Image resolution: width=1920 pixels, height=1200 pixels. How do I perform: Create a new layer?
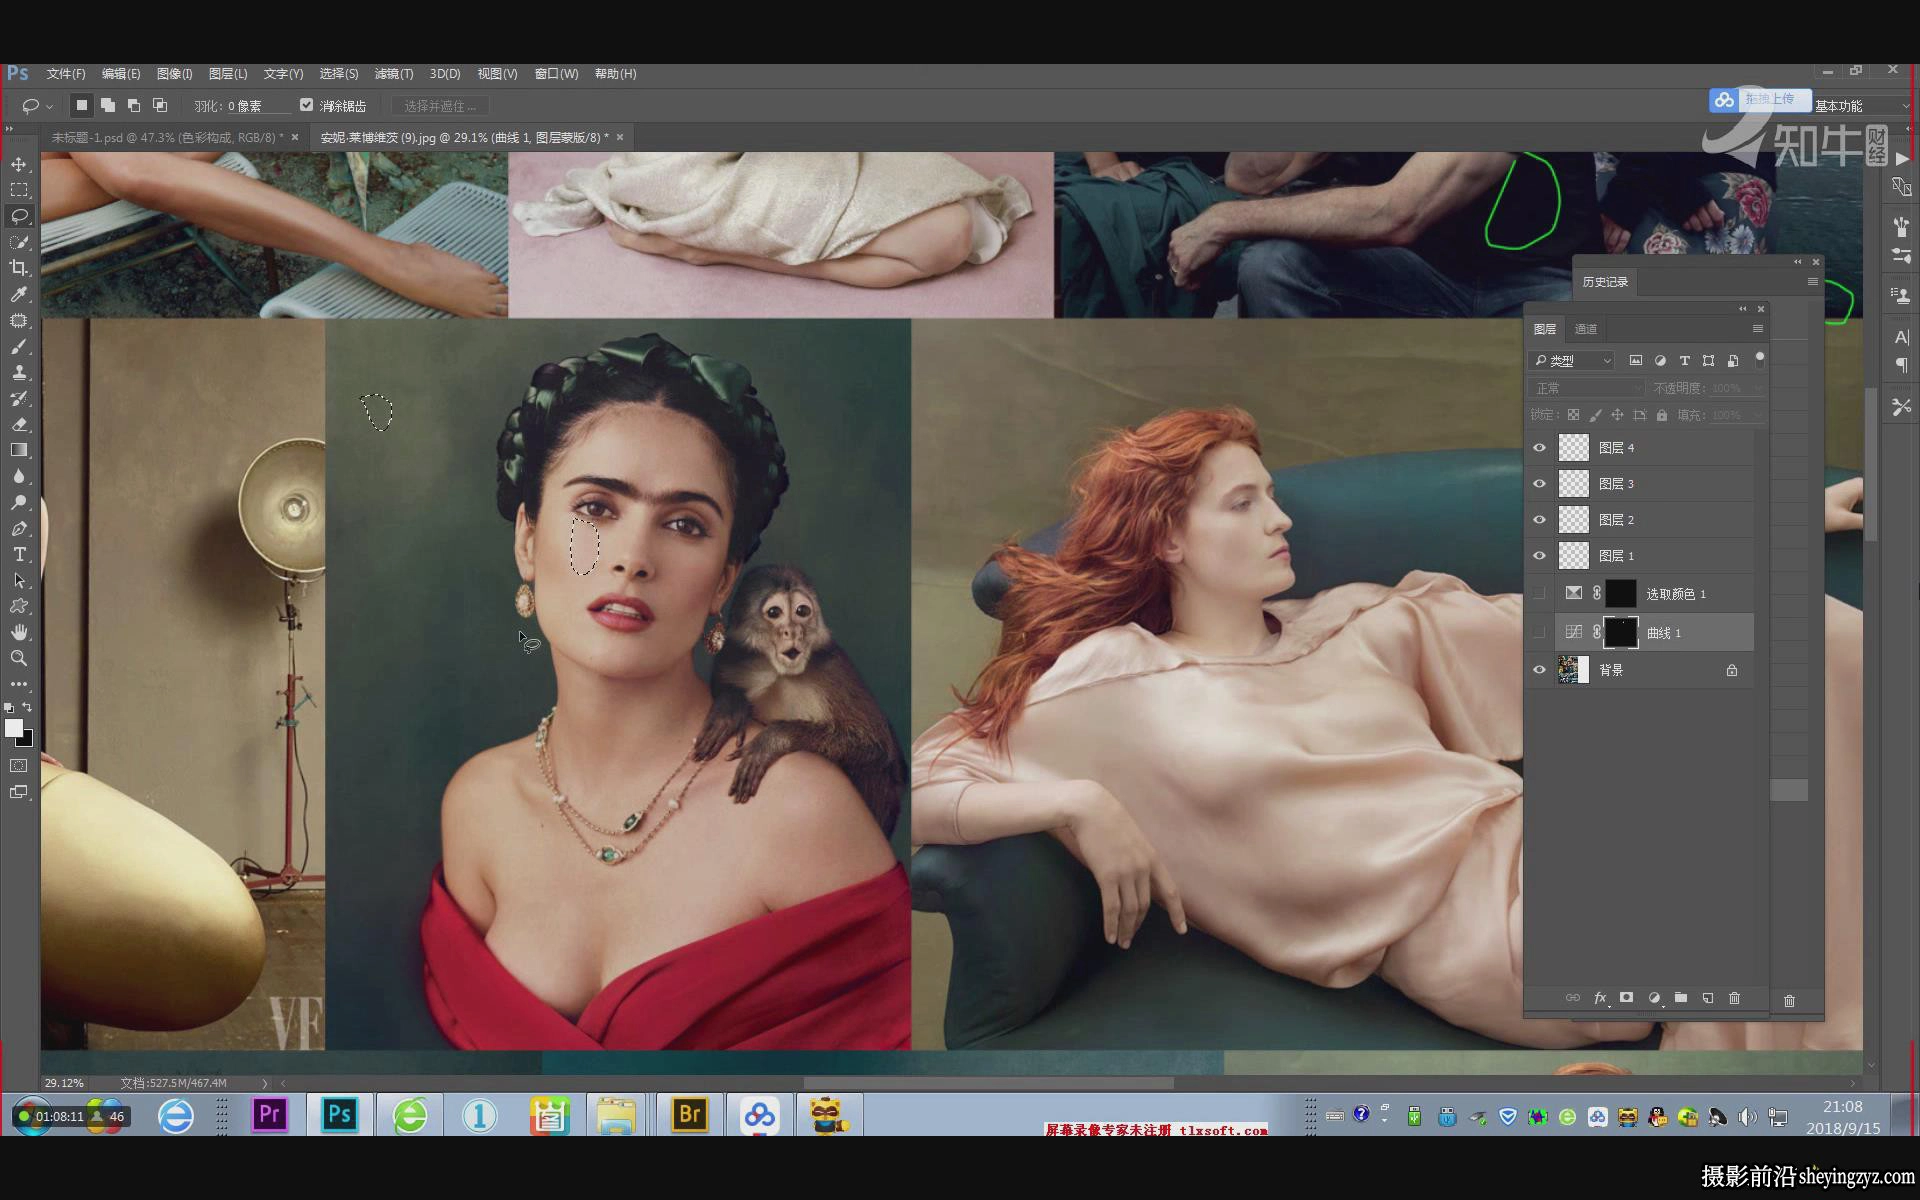(x=1708, y=998)
